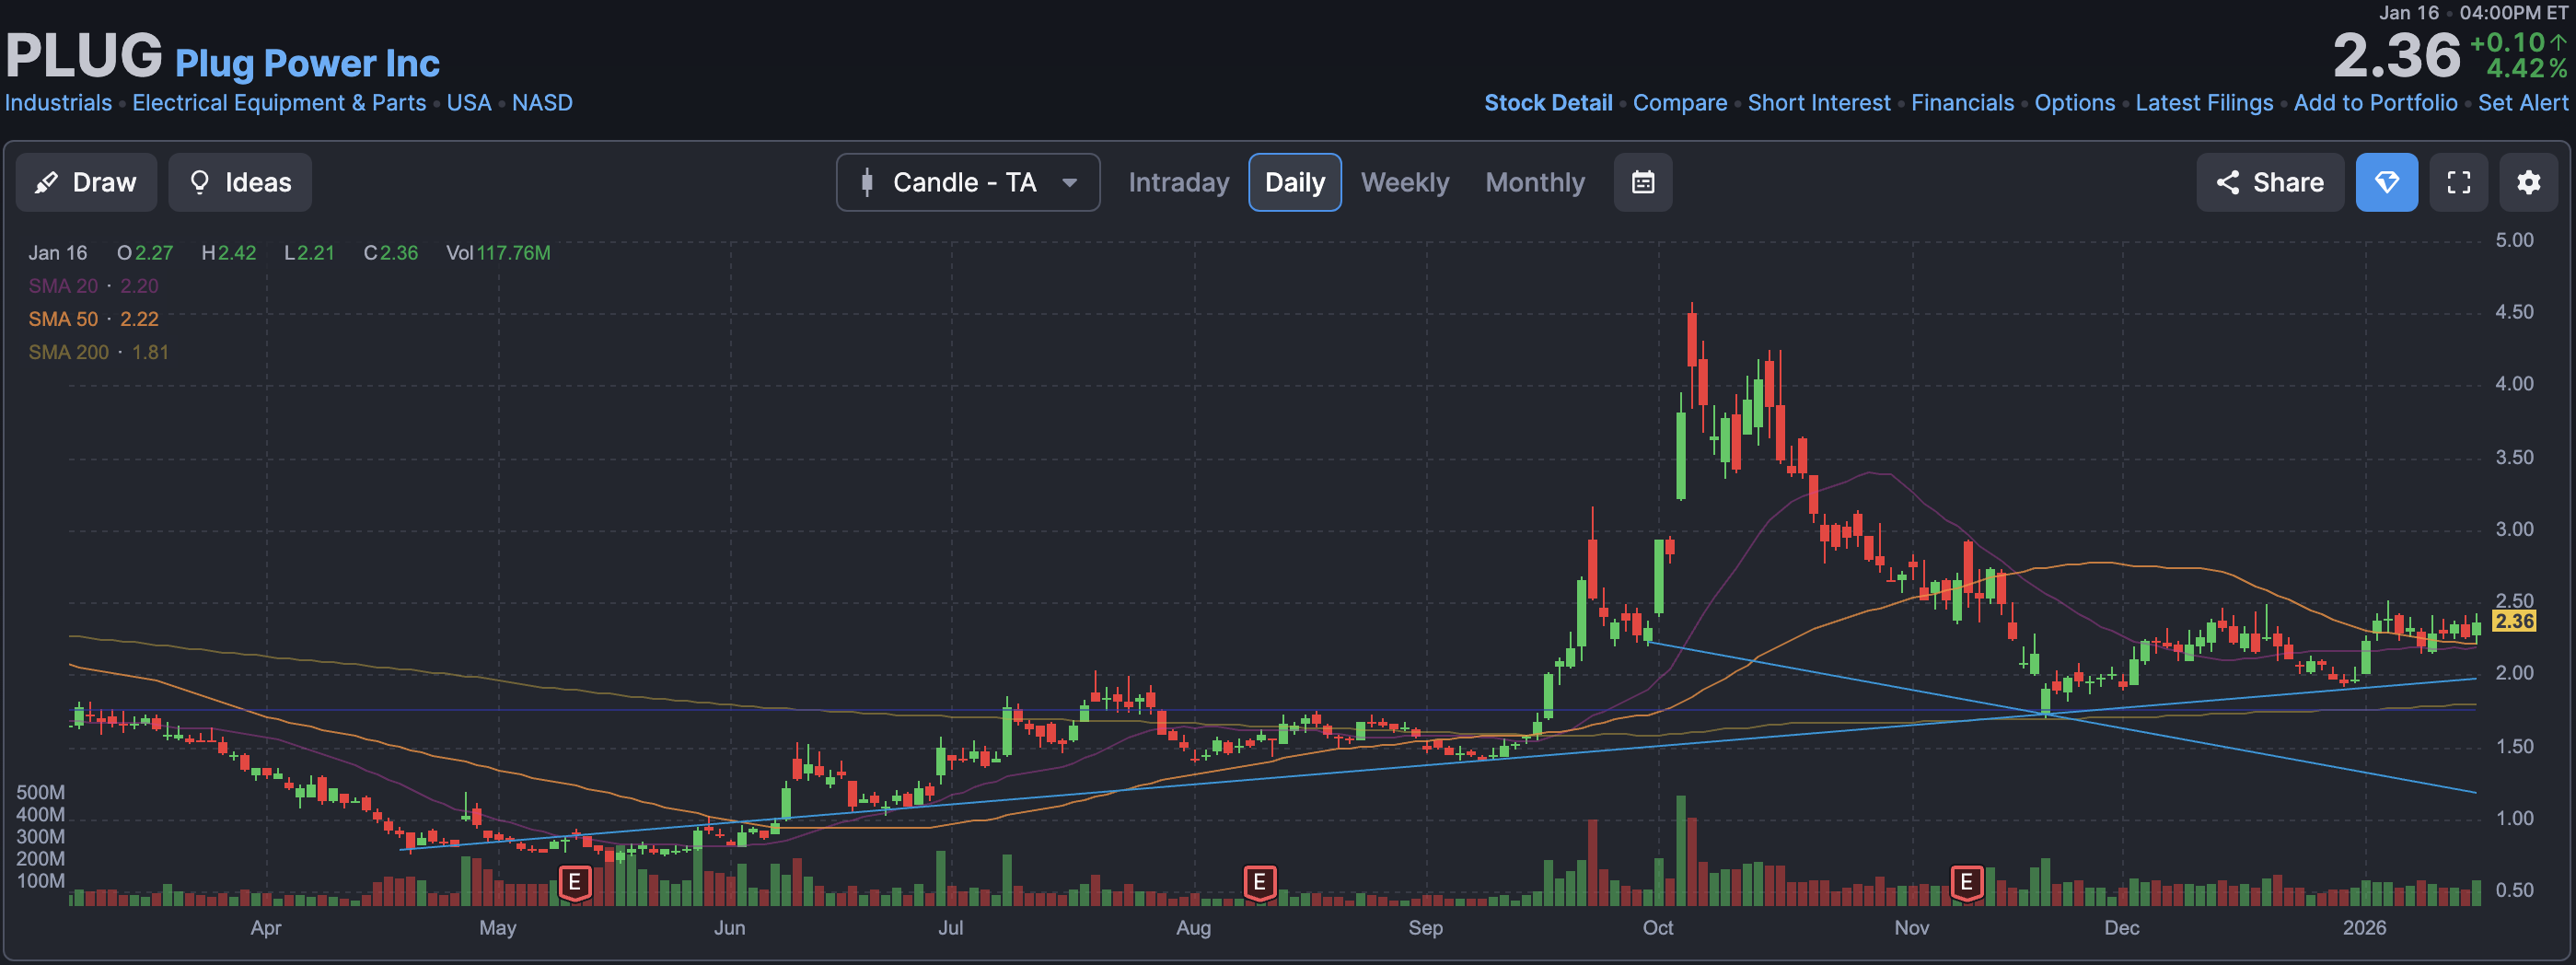
Task: Open the date range calendar icon
Action: (1643, 182)
